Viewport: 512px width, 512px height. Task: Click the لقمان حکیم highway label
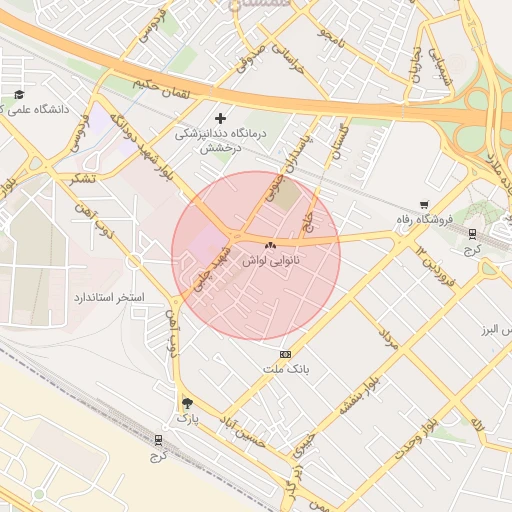point(161,89)
